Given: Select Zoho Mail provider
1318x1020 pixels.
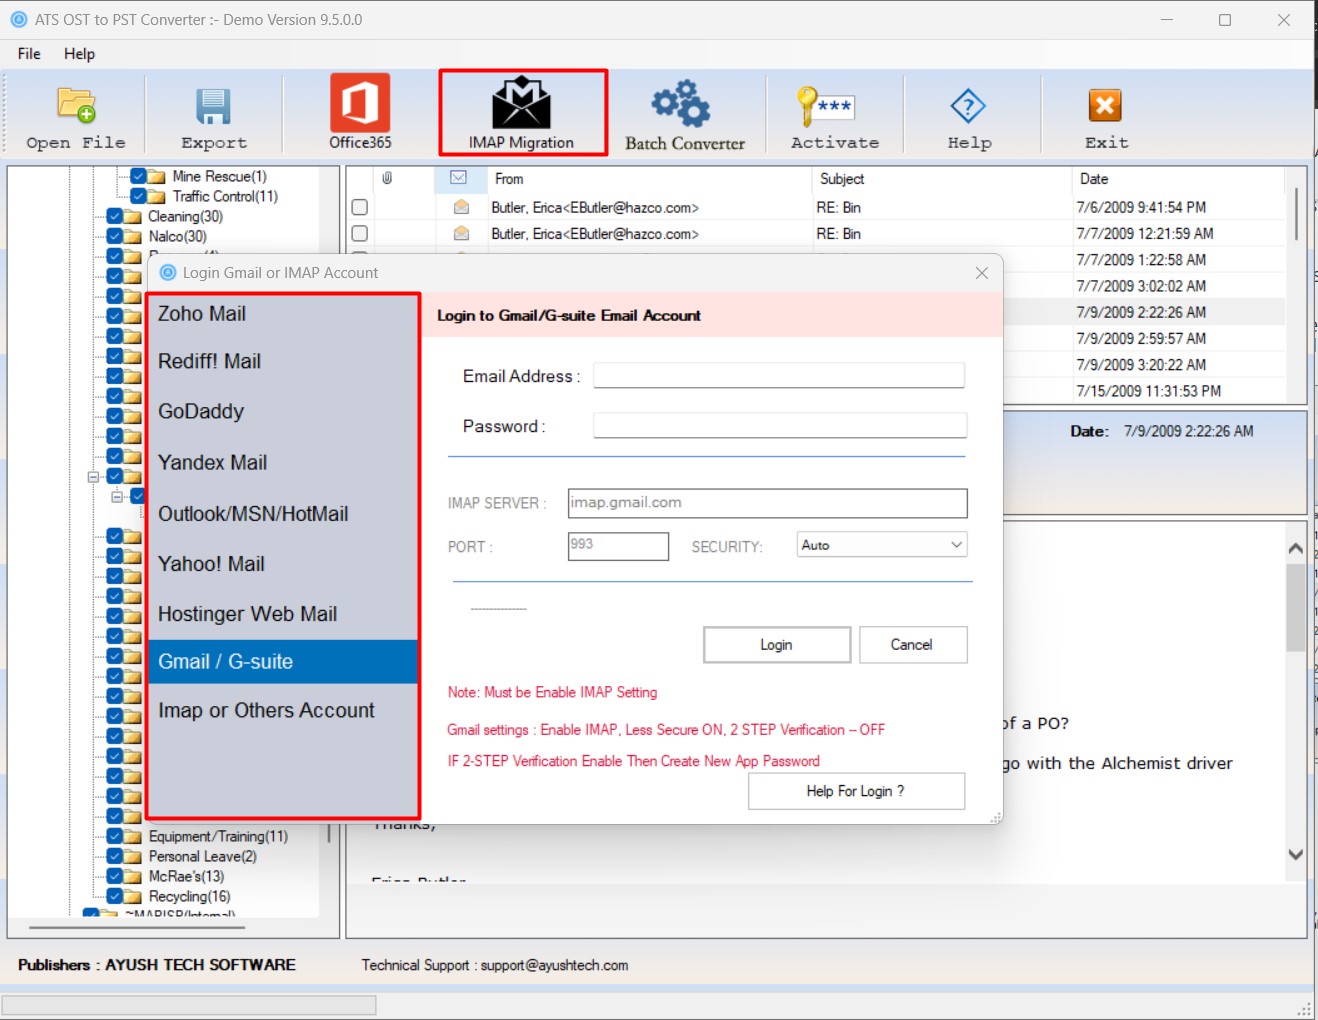Looking at the screenshot, I should (282, 314).
